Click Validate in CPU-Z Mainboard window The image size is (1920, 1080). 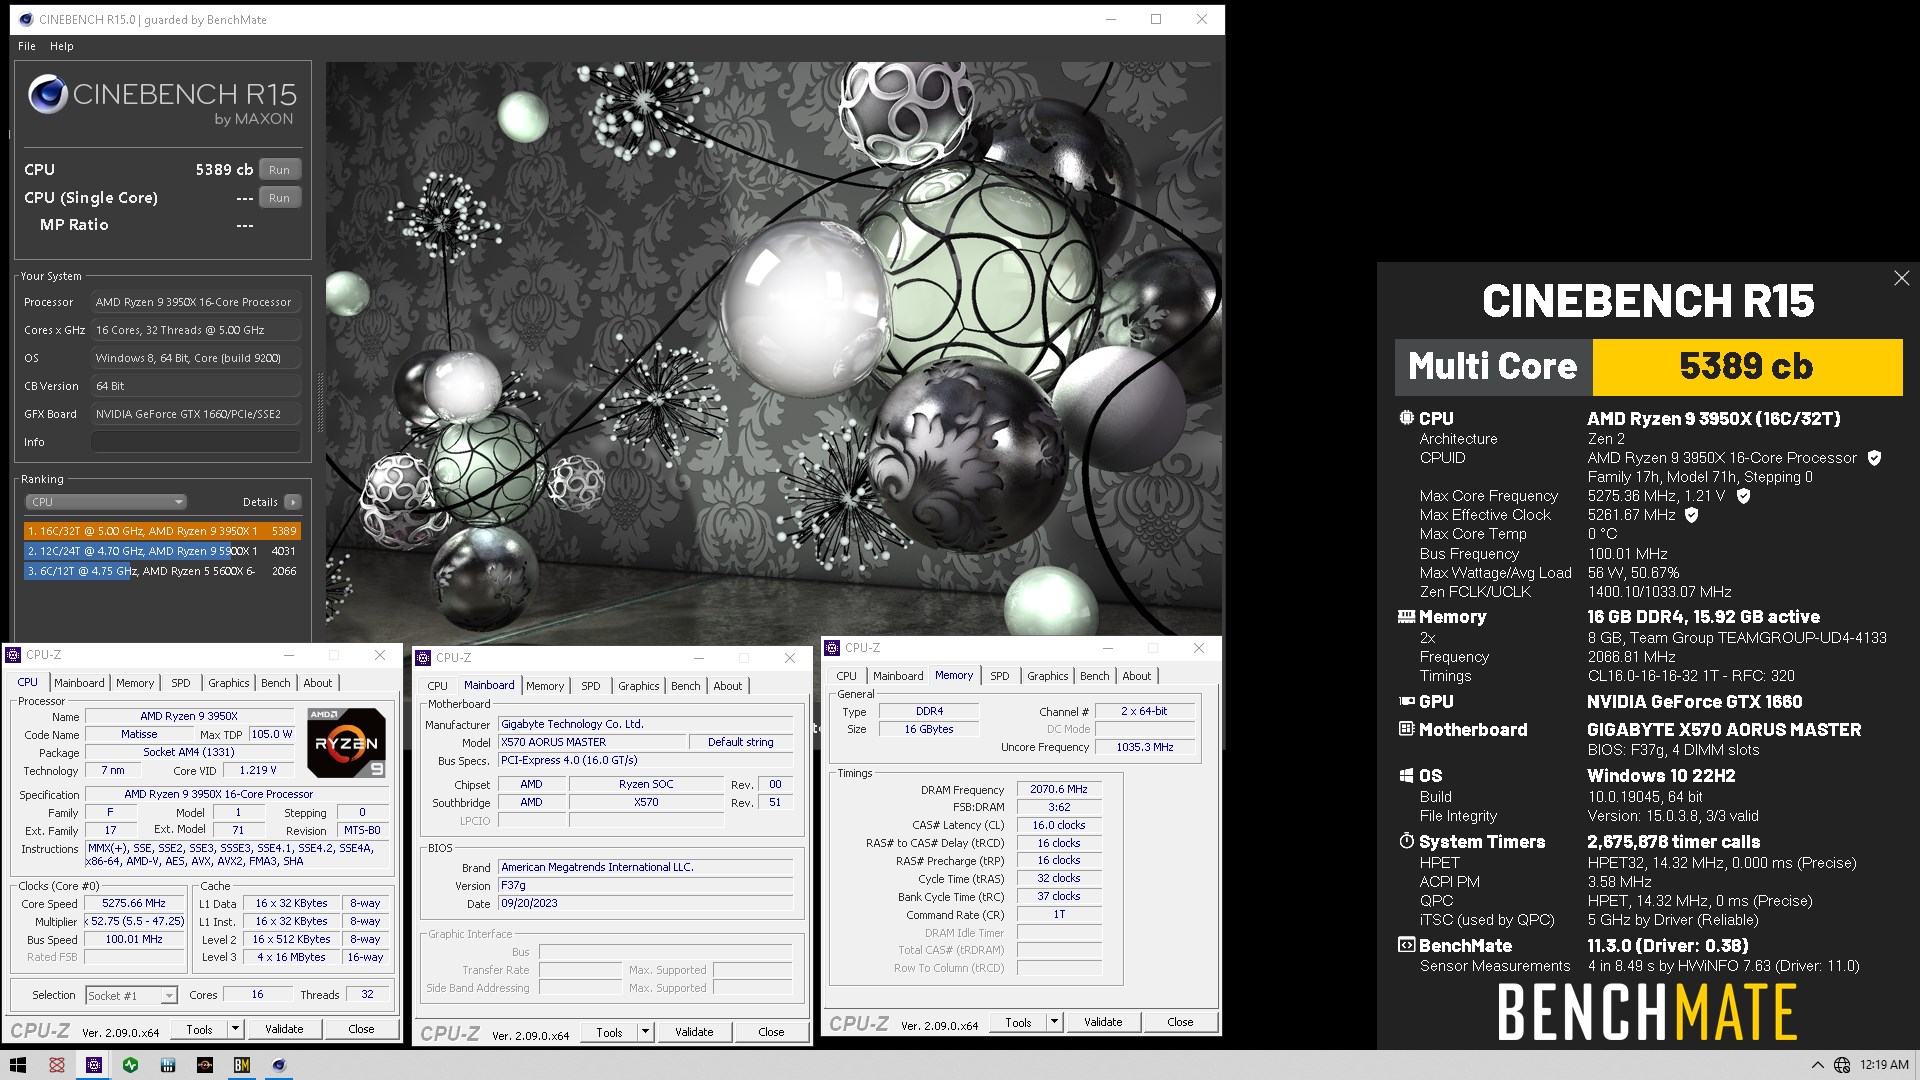[x=694, y=1032]
